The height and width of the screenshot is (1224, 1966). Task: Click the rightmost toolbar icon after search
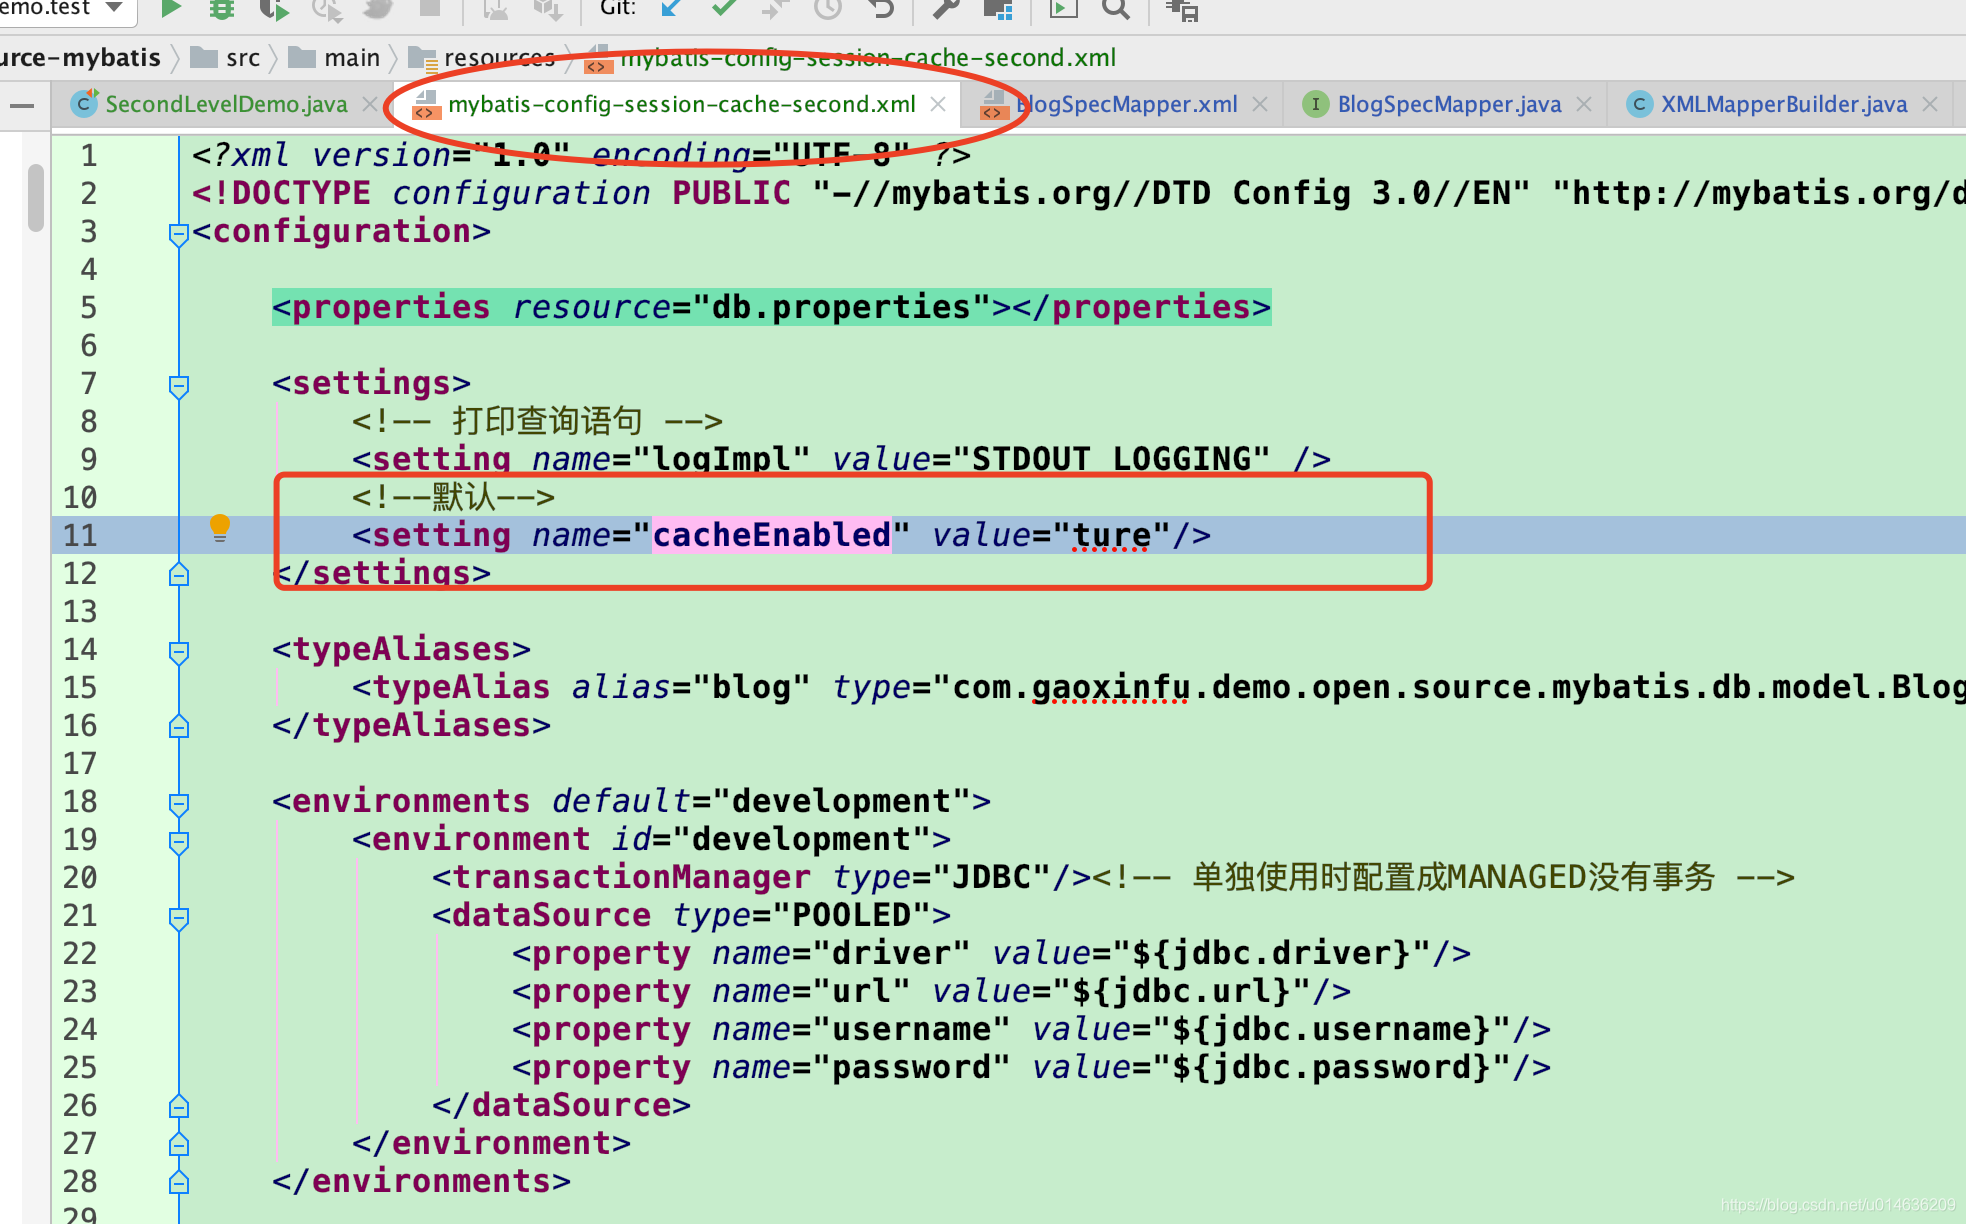pyautogui.click(x=1182, y=9)
